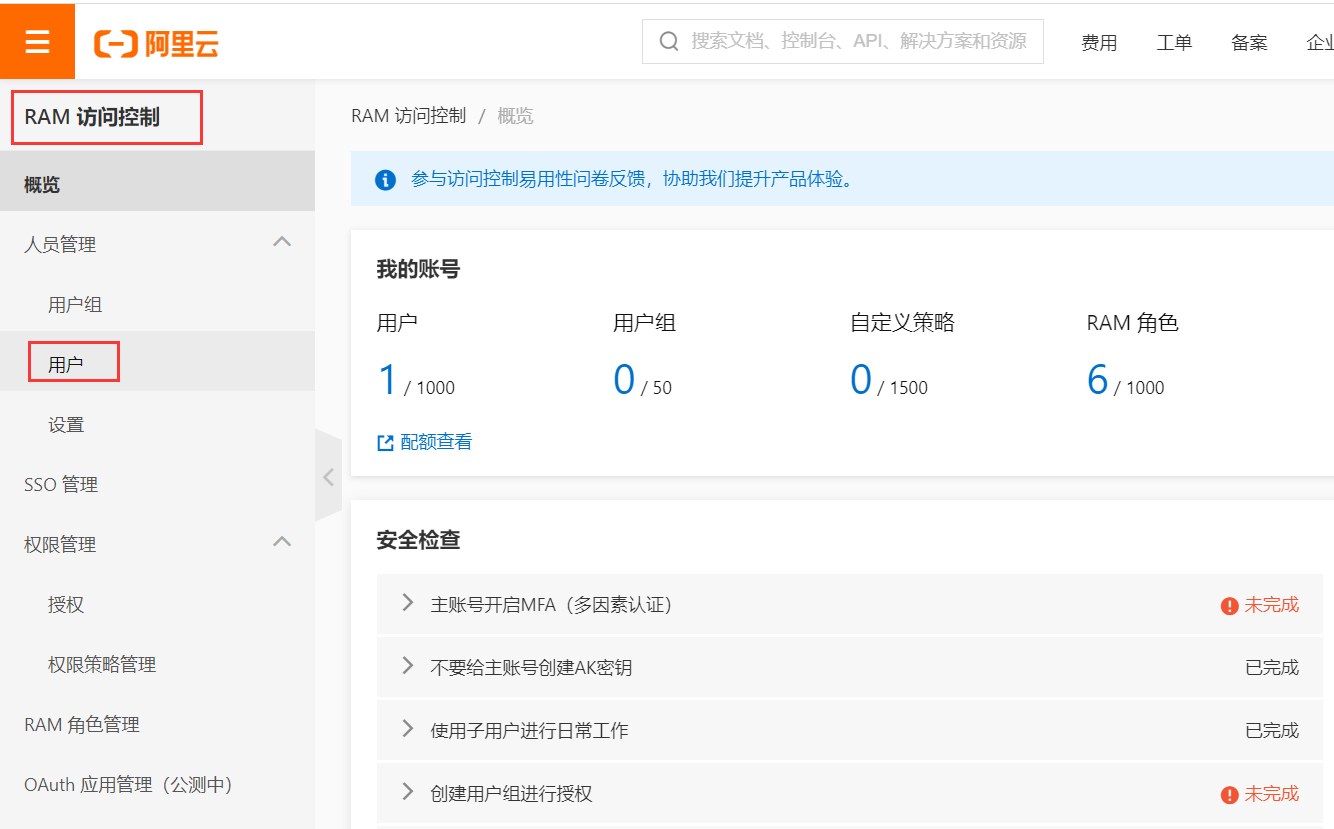Expand the 主账号开启MFA security check
This screenshot has width=1334, height=829.
[x=406, y=604]
